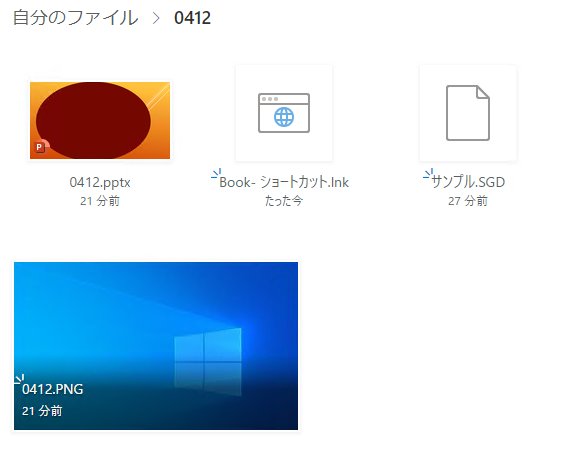Image resolution: width=573 pixels, height=458 pixels.
Task: Click the サンプル.SGD file name
Action: pos(468,182)
